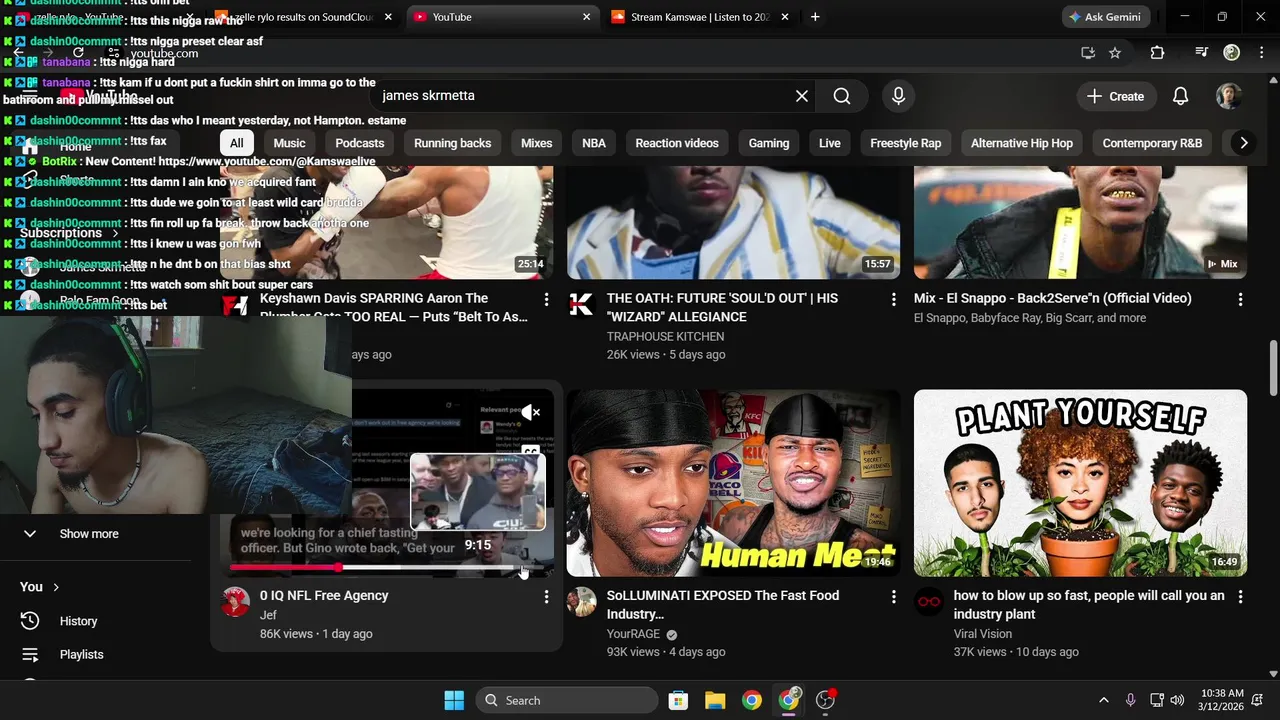This screenshot has width=1280, height=720.
Task: Select the Mixes filter chip
Action: (x=537, y=143)
